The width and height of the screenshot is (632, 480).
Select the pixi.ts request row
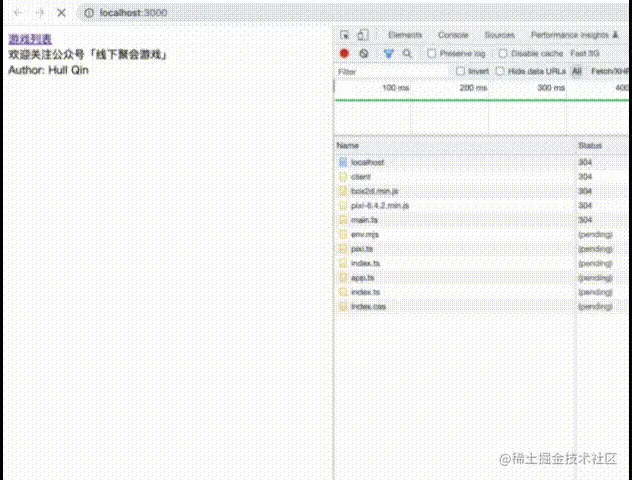(x=481, y=249)
